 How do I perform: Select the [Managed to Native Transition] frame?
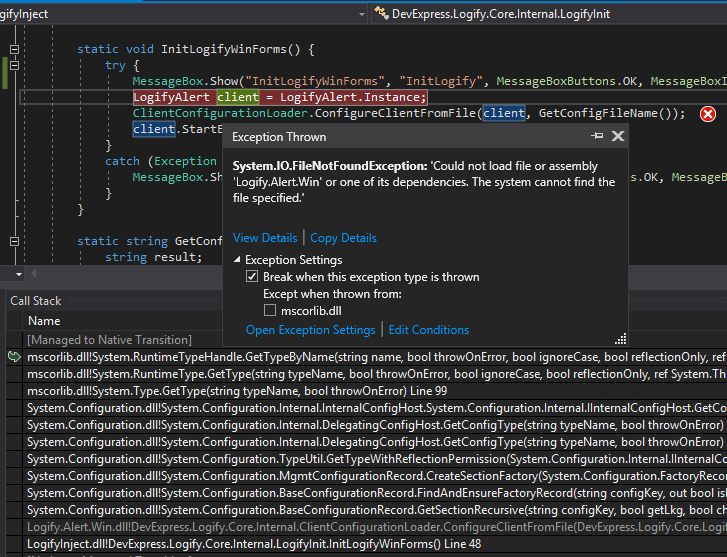pos(109,340)
